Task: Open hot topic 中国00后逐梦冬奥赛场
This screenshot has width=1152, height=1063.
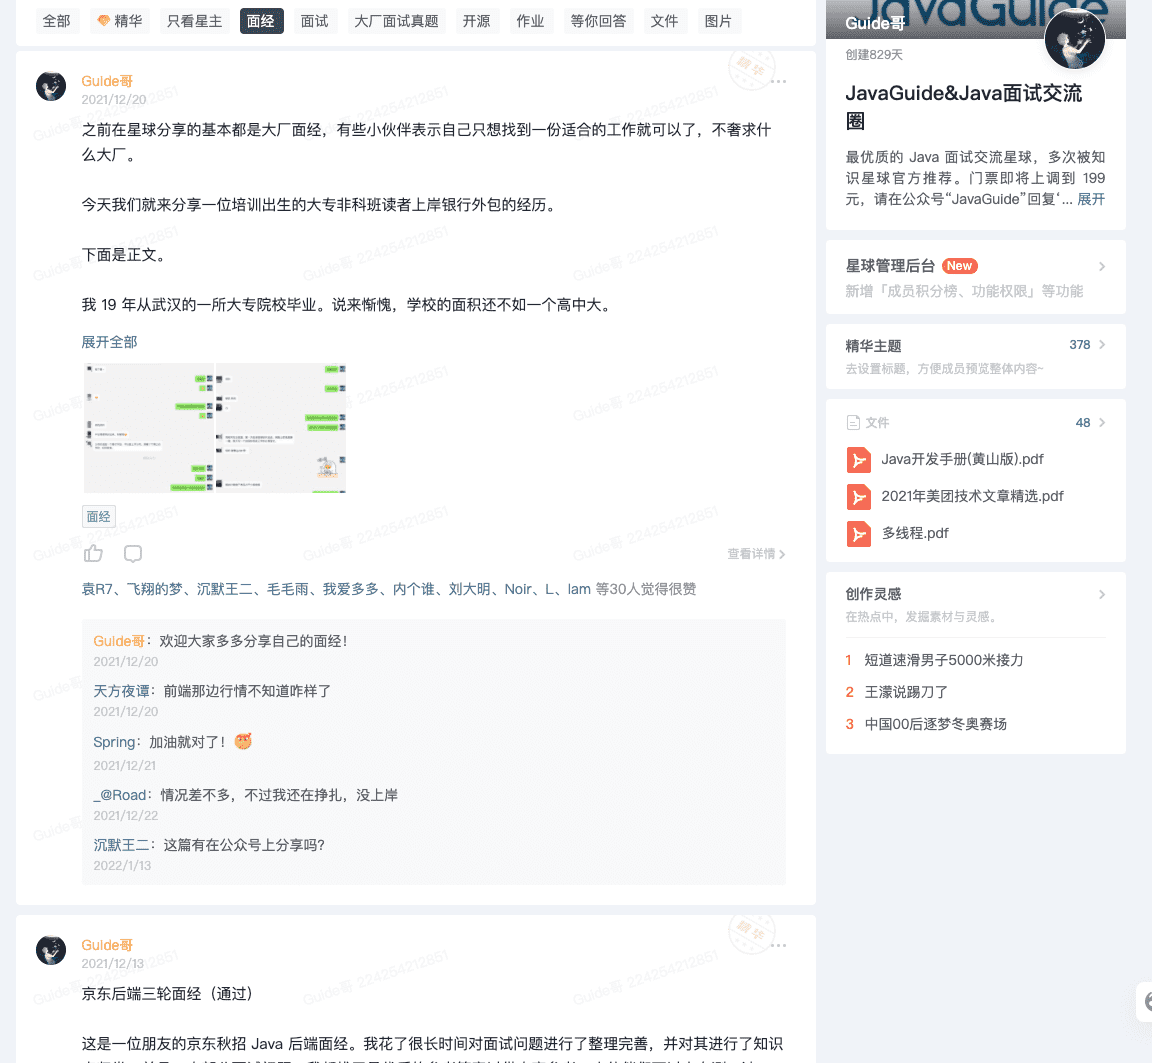Action: point(935,724)
